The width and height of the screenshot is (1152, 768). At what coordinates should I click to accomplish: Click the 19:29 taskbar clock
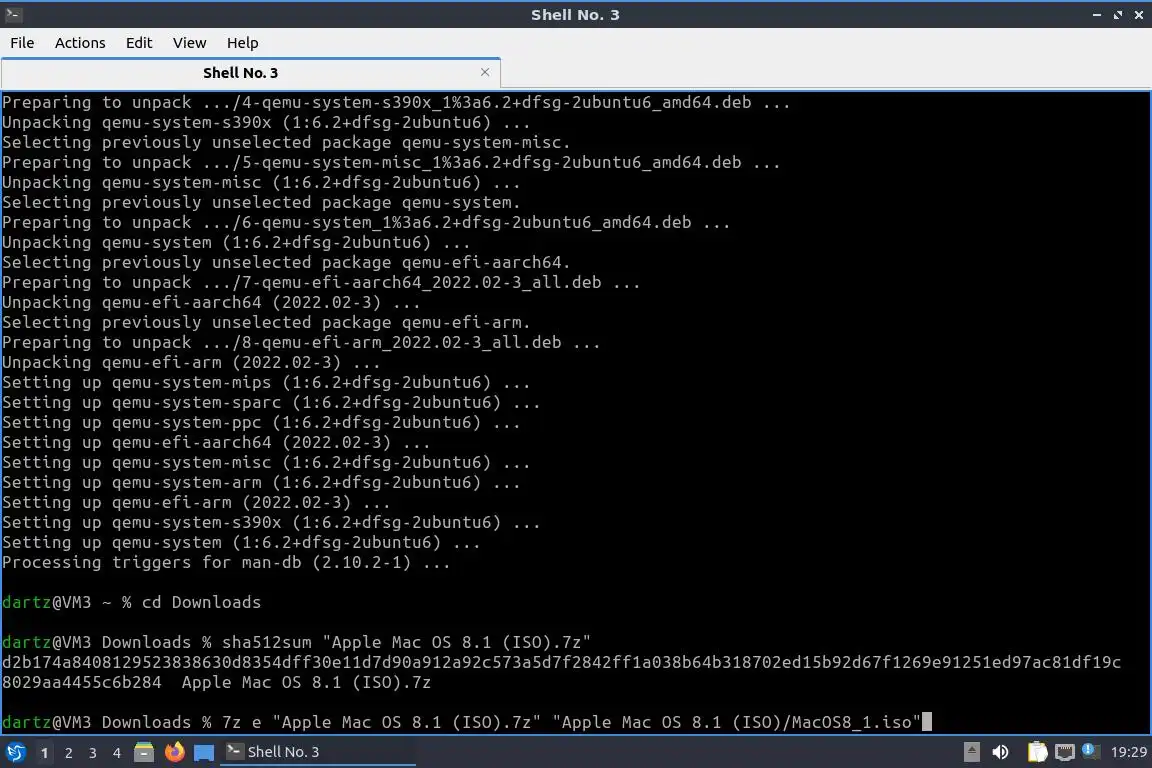tap(1128, 752)
